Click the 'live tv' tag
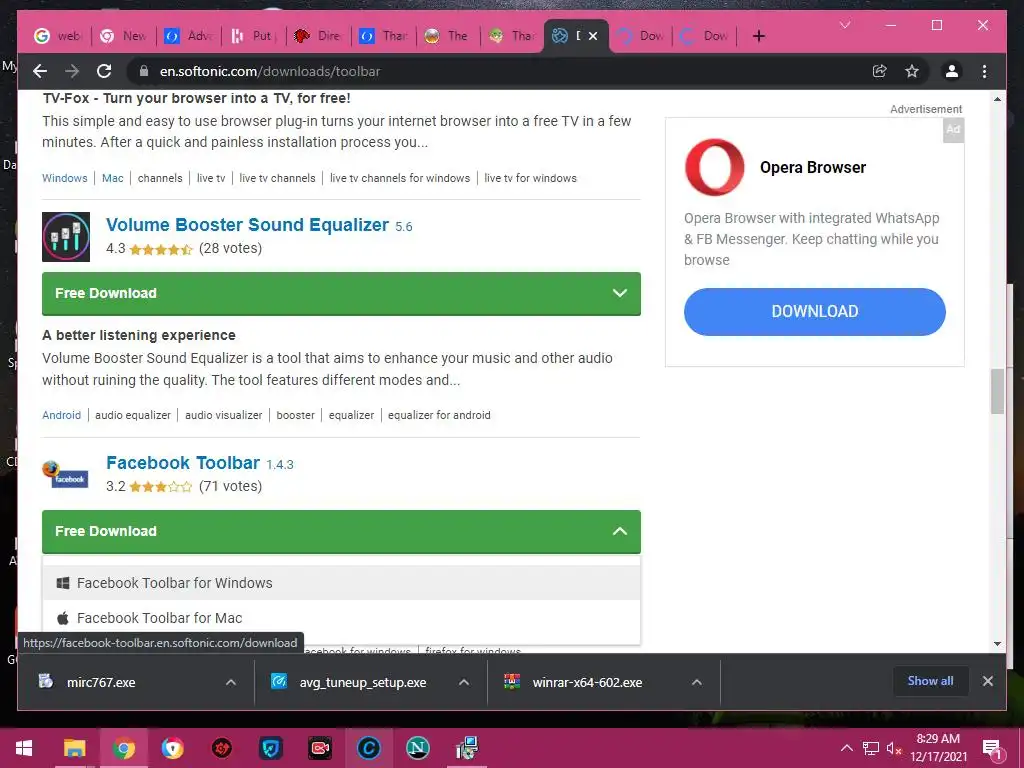The width and height of the screenshot is (1024, 768). pos(211,178)
